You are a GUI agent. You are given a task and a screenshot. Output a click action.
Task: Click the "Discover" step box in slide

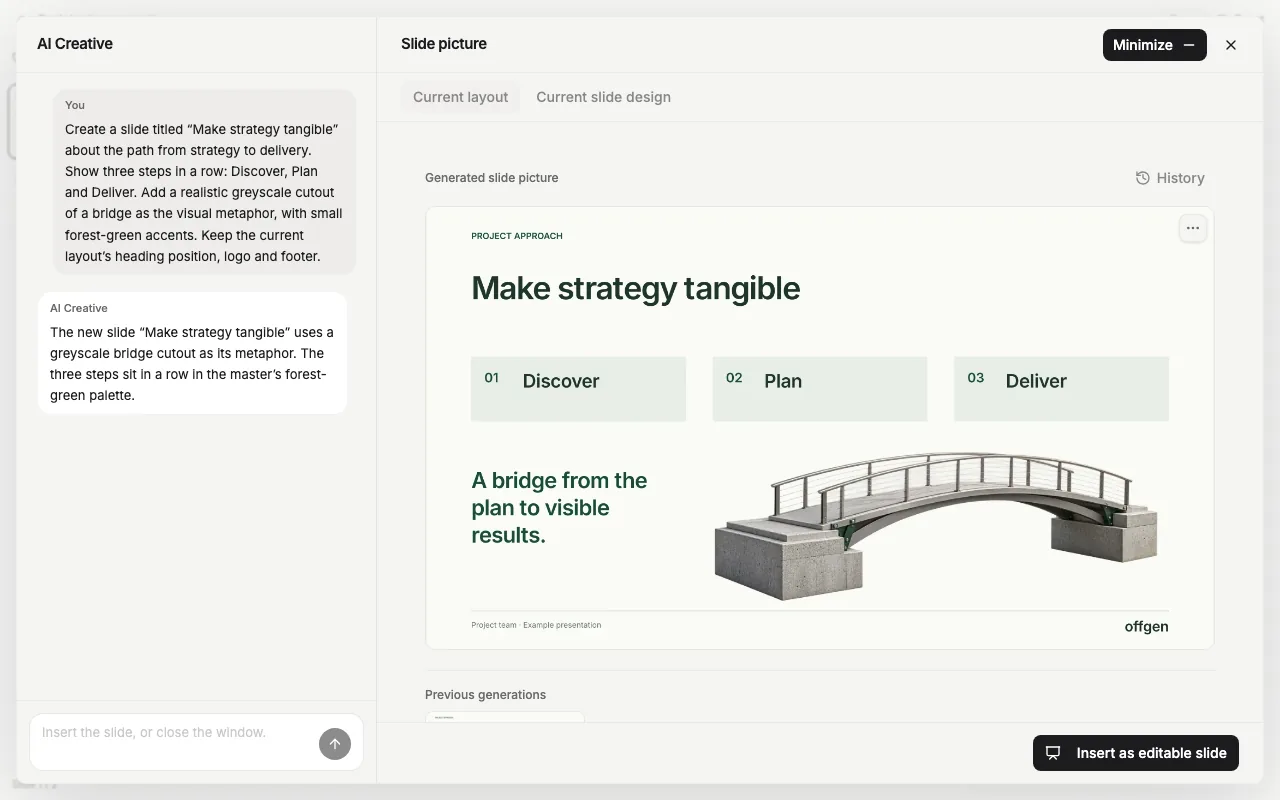578,389
